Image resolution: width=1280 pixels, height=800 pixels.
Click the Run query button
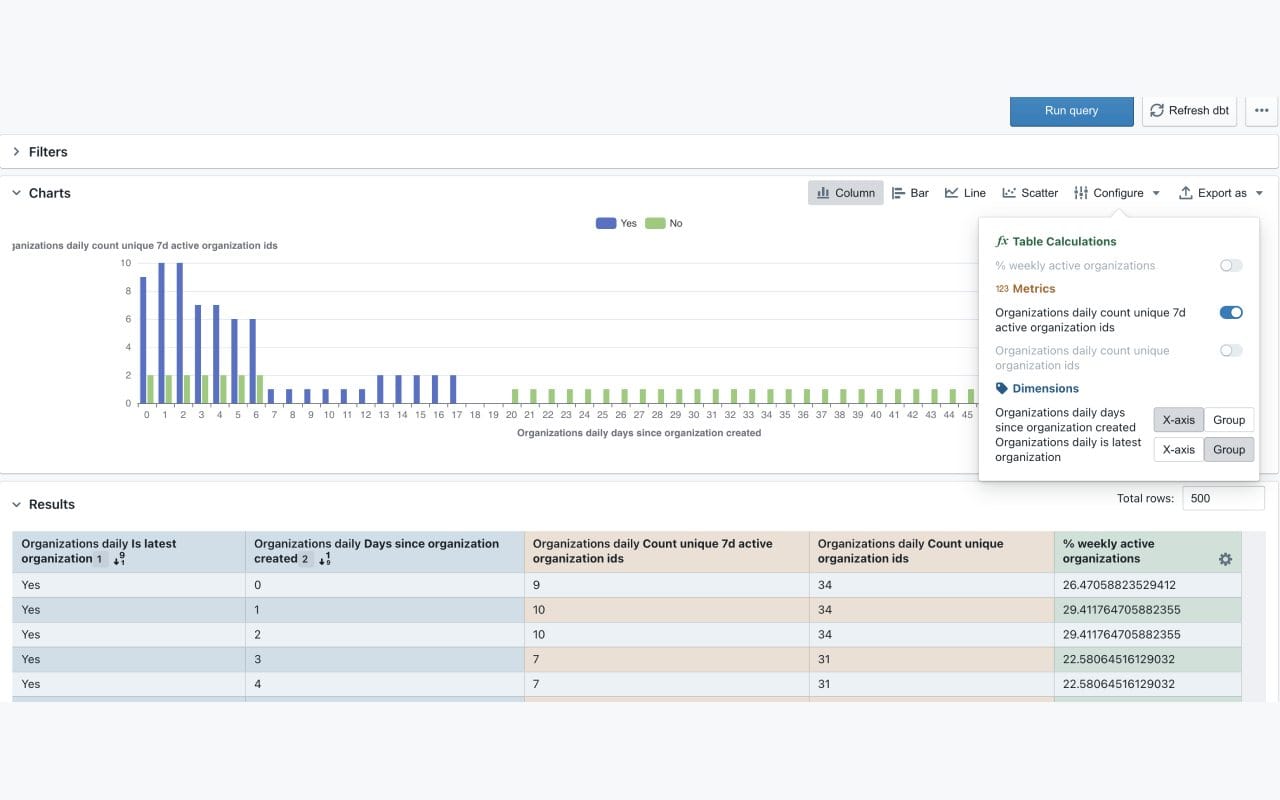pyautogui.click(x=1071, y=111)
